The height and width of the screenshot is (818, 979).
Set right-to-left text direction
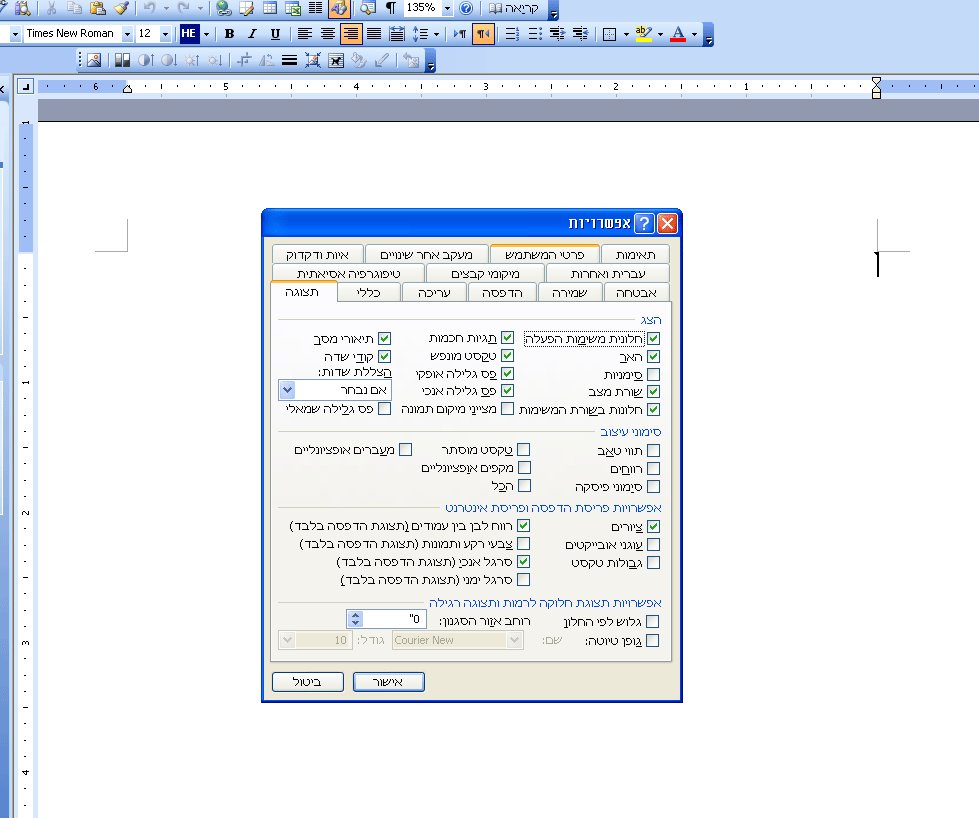[483, 34]
